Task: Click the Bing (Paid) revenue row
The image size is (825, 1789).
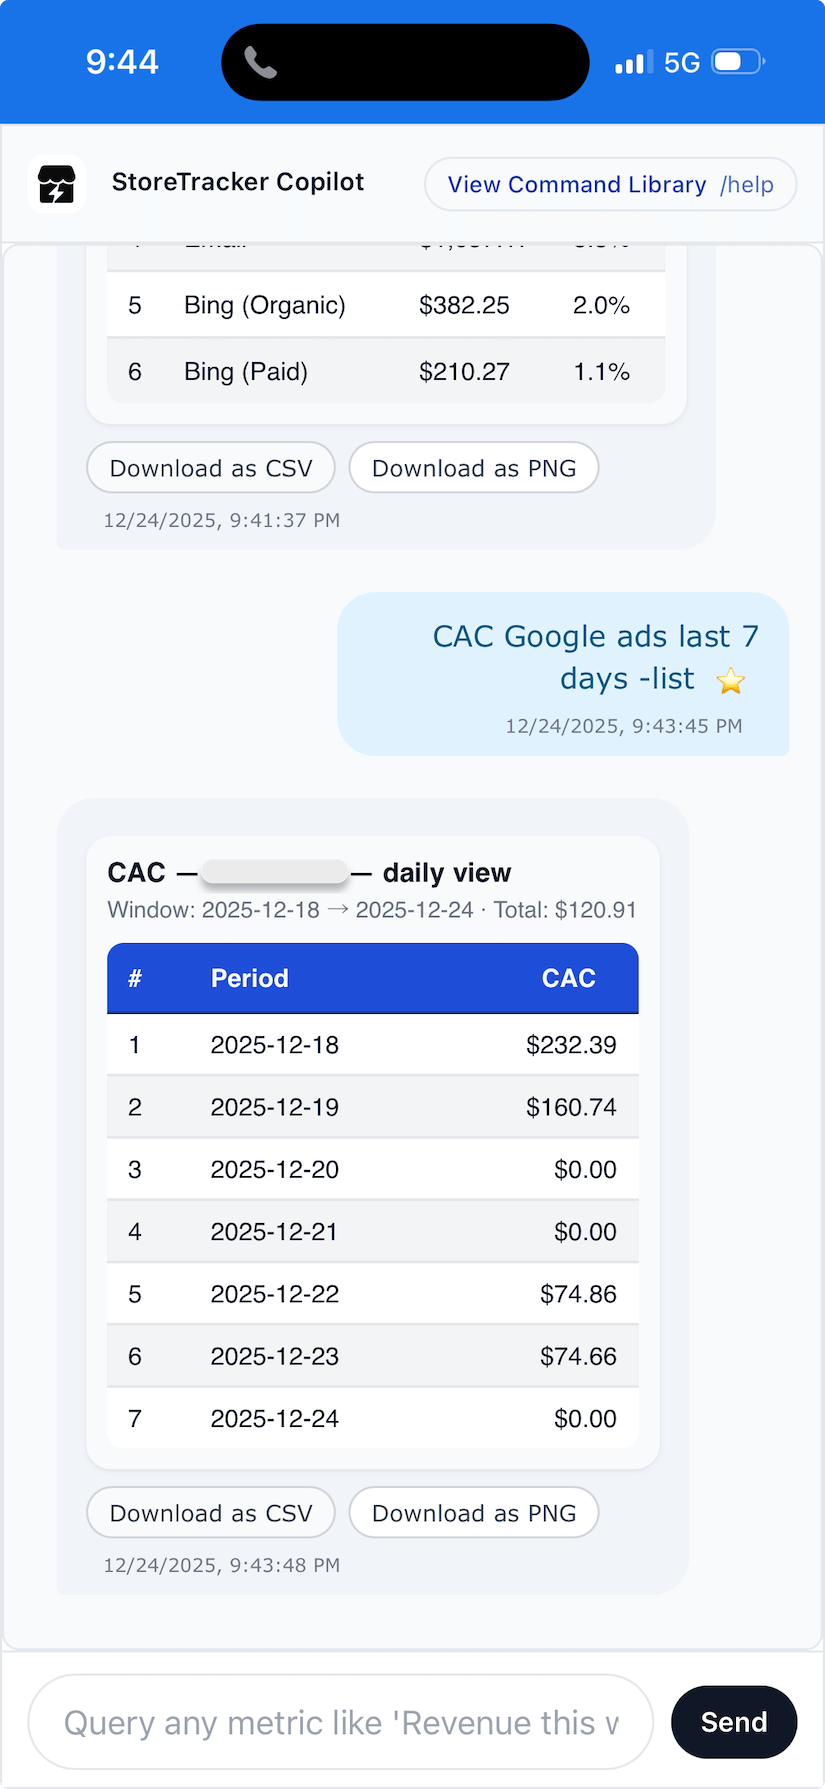Action: click(x=385, y=372)
